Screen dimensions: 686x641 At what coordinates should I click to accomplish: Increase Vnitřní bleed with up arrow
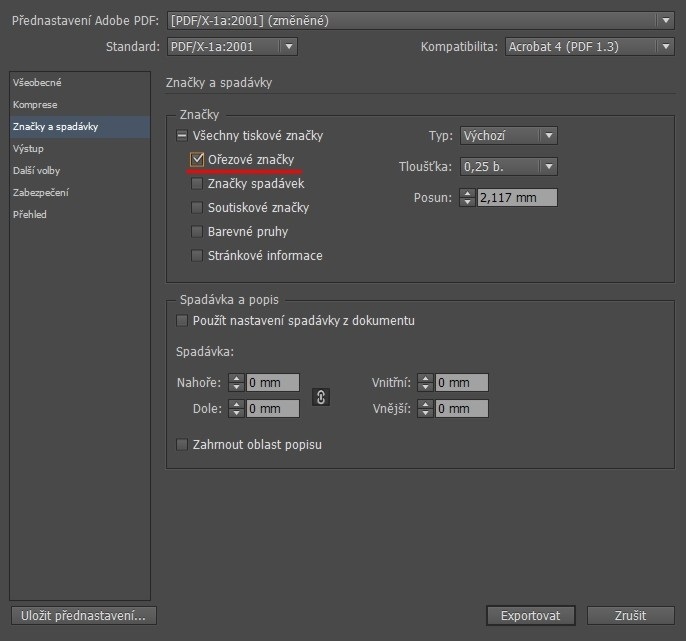tap(425, 378)
